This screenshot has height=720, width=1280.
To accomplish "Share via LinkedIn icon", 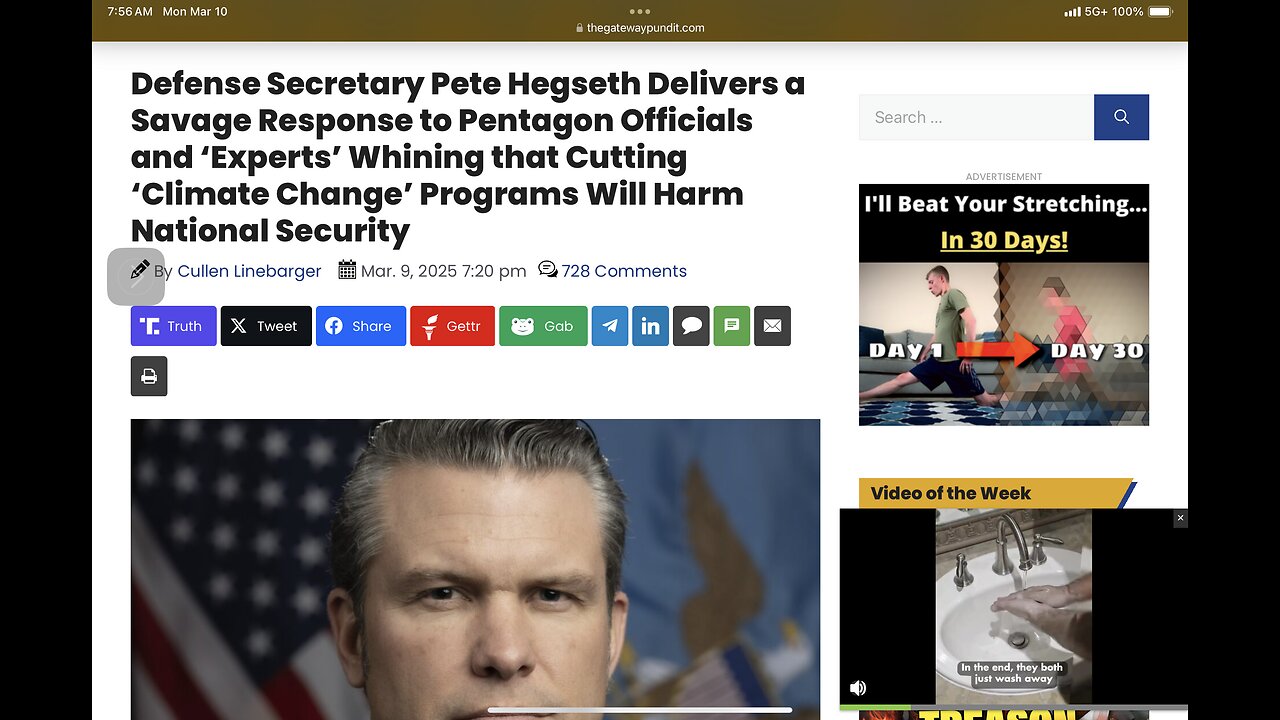I will pyautogui.click(x=650, y=326).
